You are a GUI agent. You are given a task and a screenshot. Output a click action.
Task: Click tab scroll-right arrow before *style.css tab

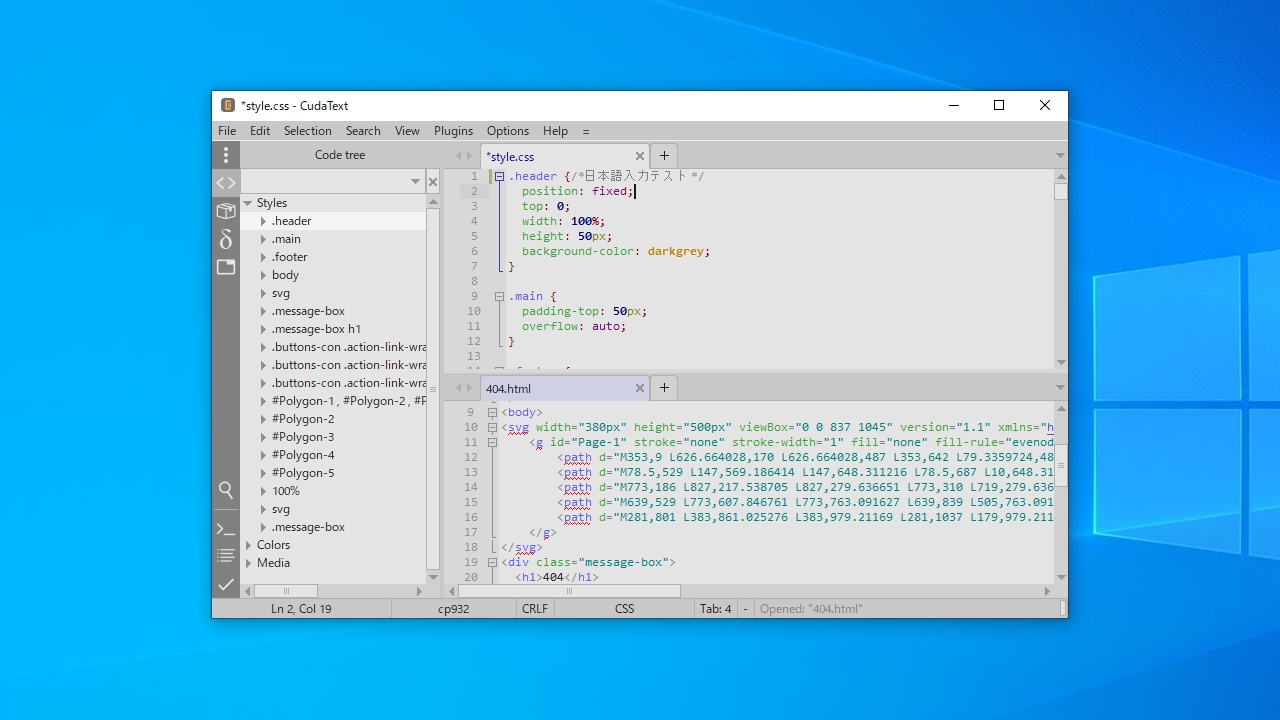[469, 156]
